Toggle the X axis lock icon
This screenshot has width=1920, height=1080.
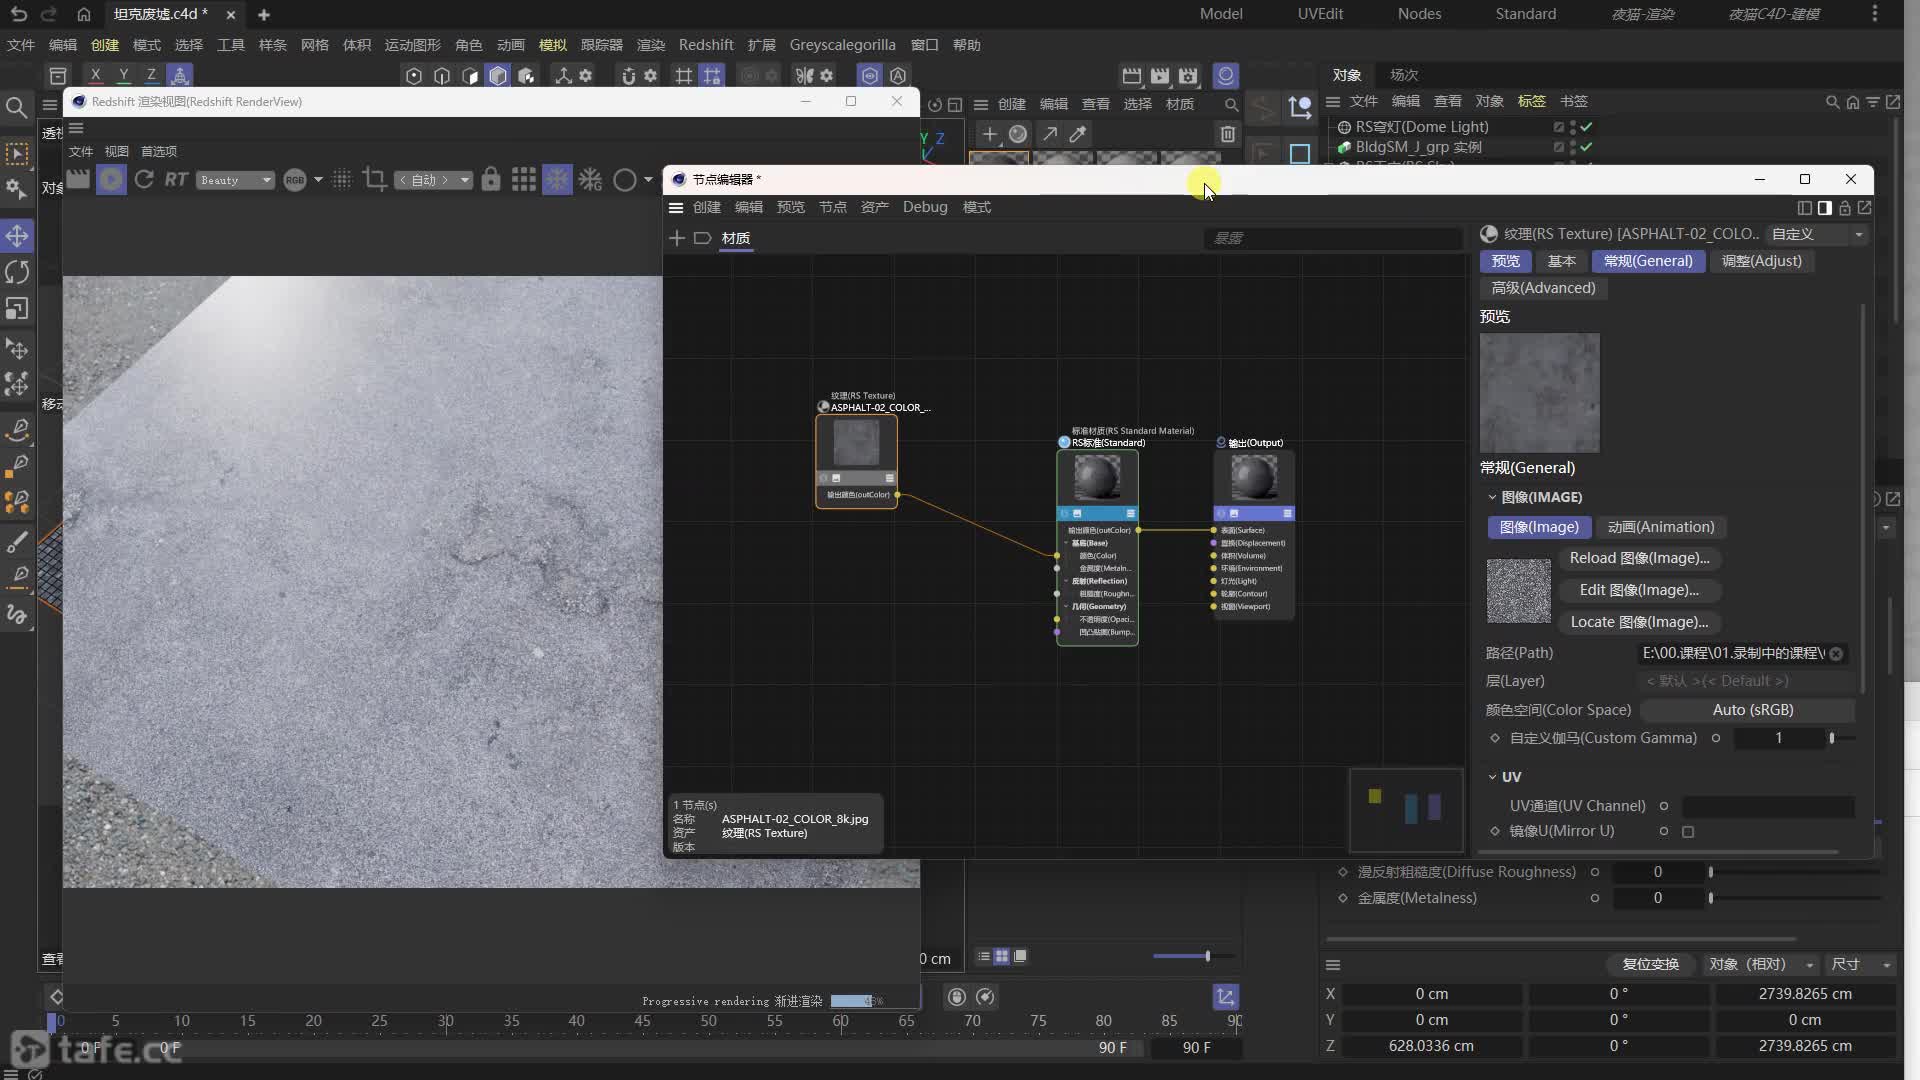(95, 75)
